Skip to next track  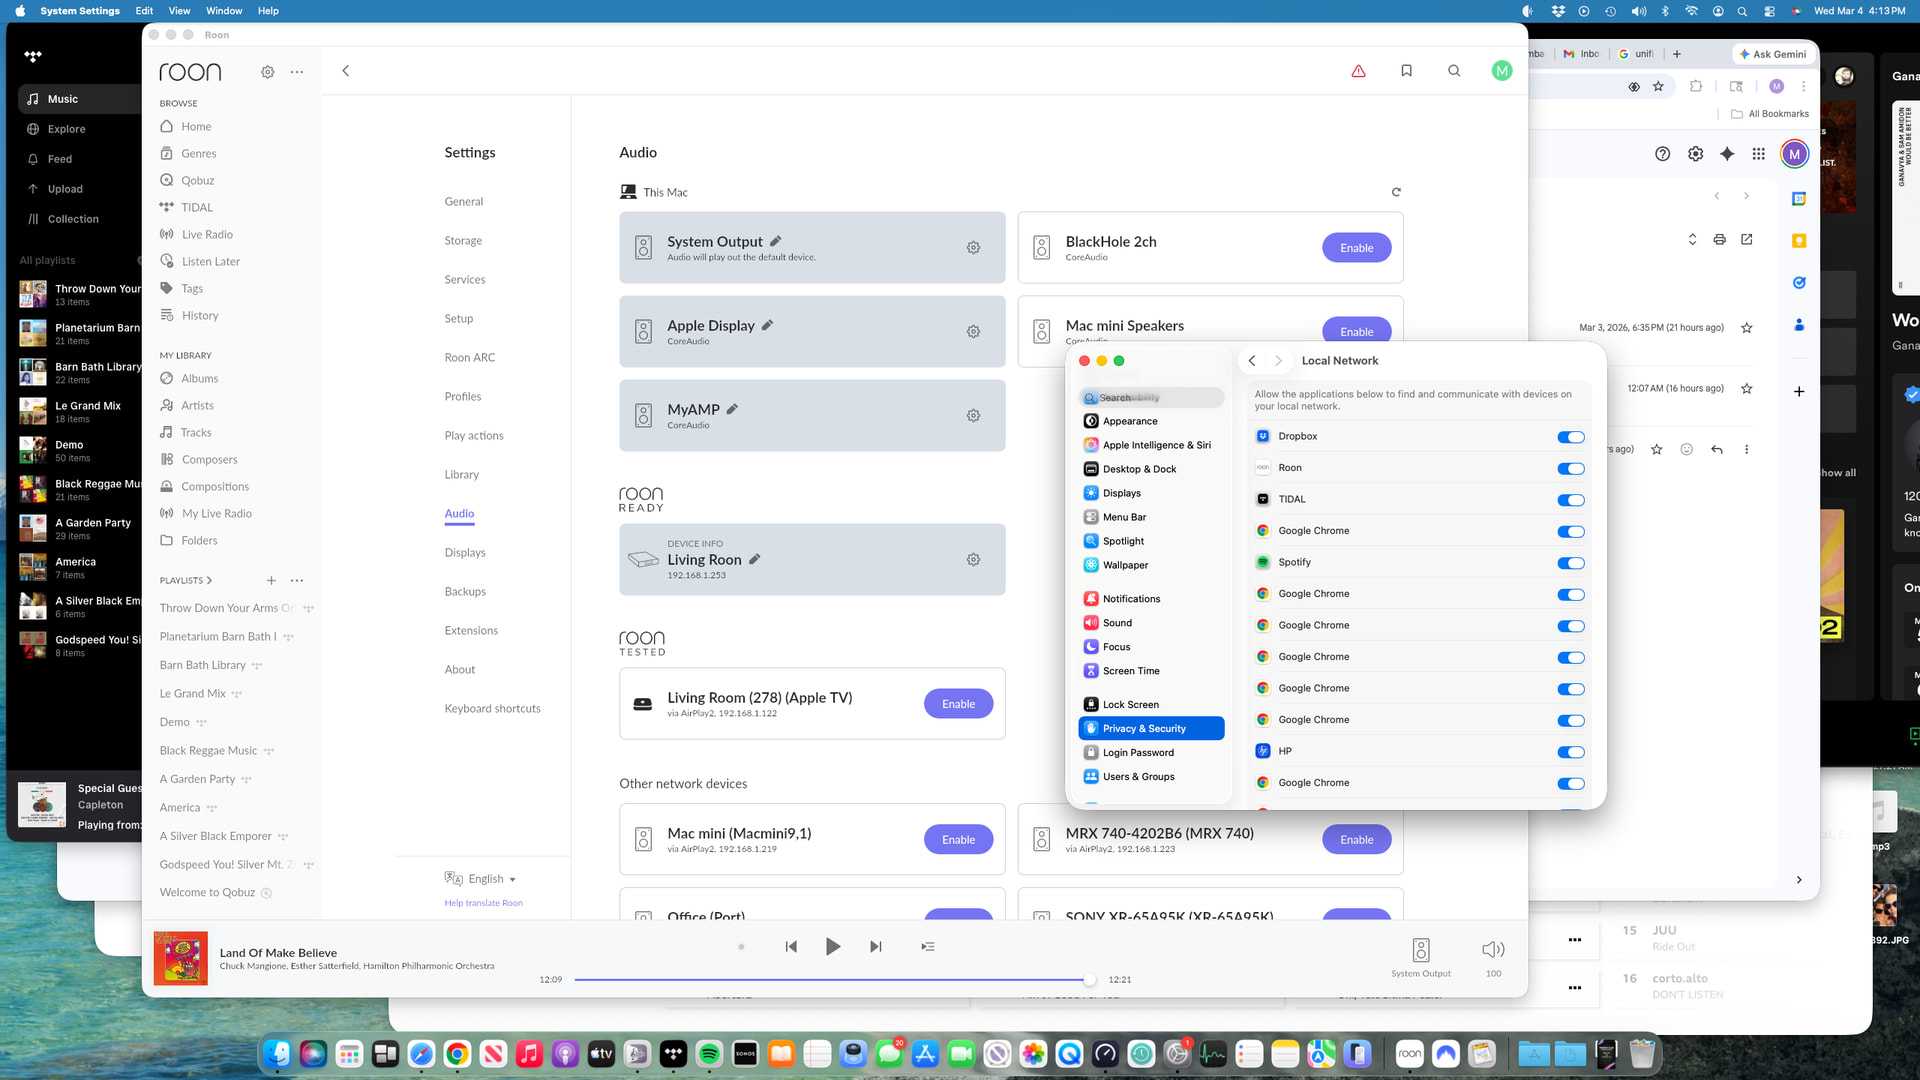pos(876,946)
